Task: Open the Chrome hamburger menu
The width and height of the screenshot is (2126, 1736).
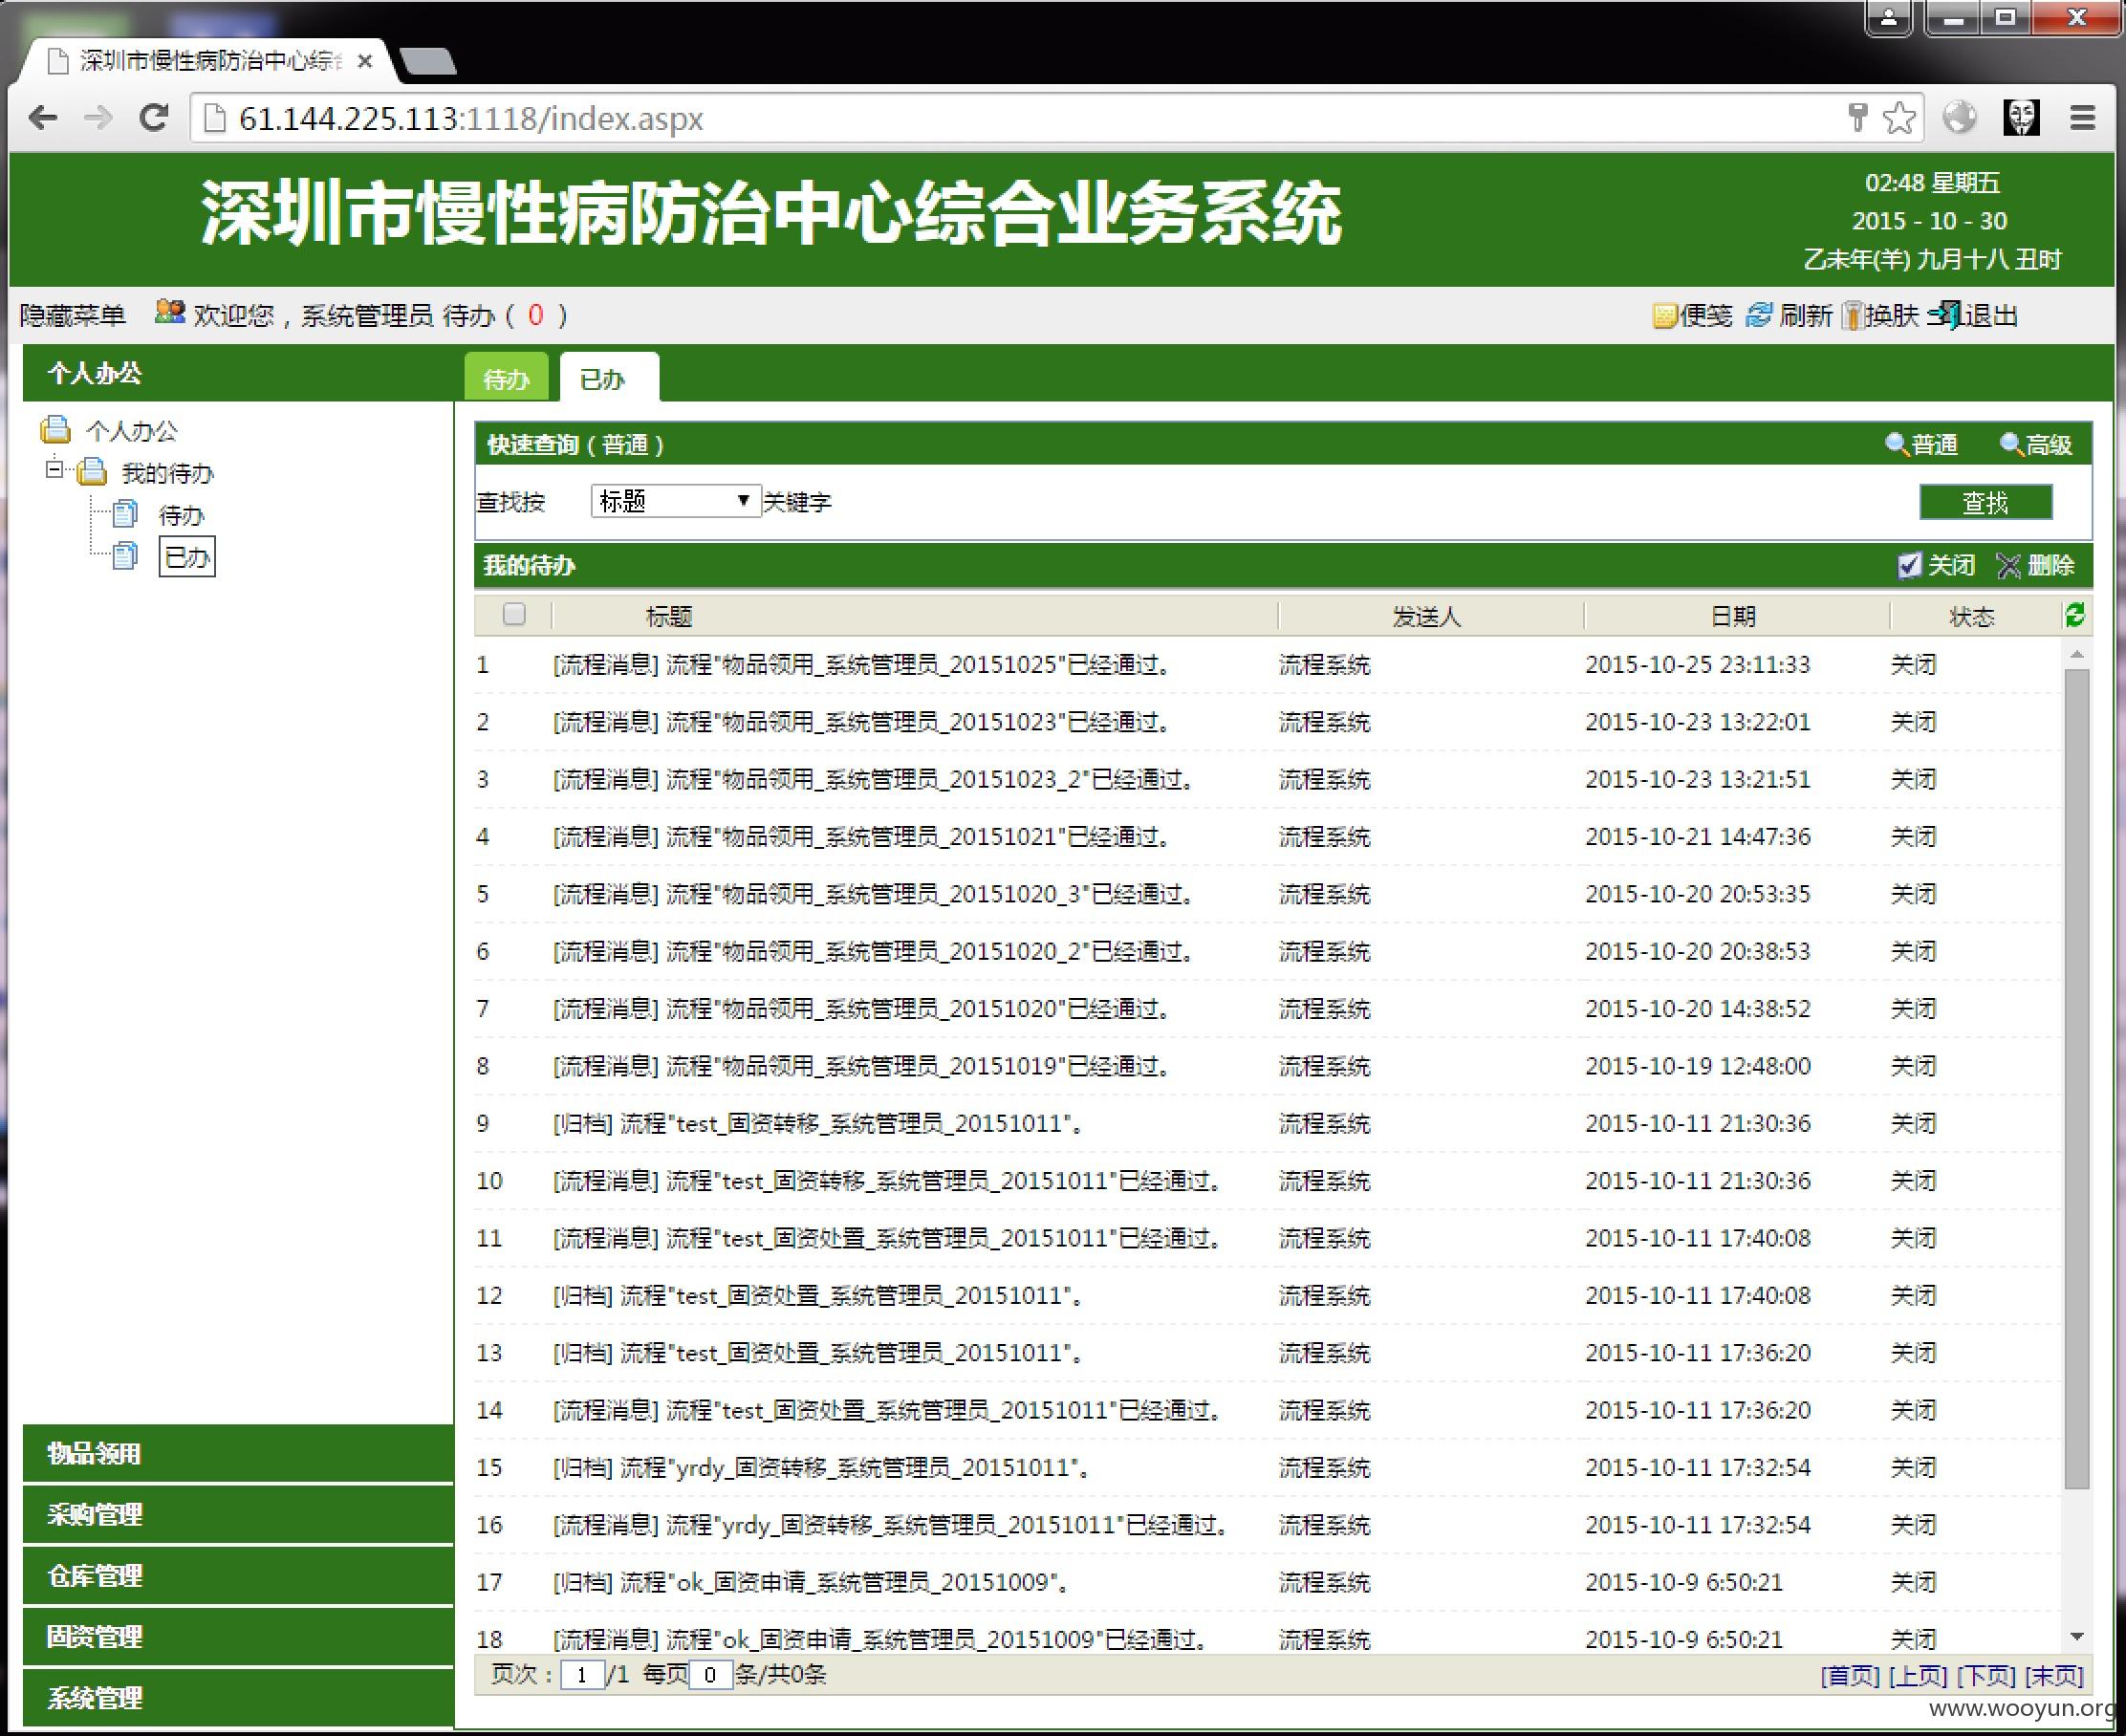Action: click(2082, 118)
